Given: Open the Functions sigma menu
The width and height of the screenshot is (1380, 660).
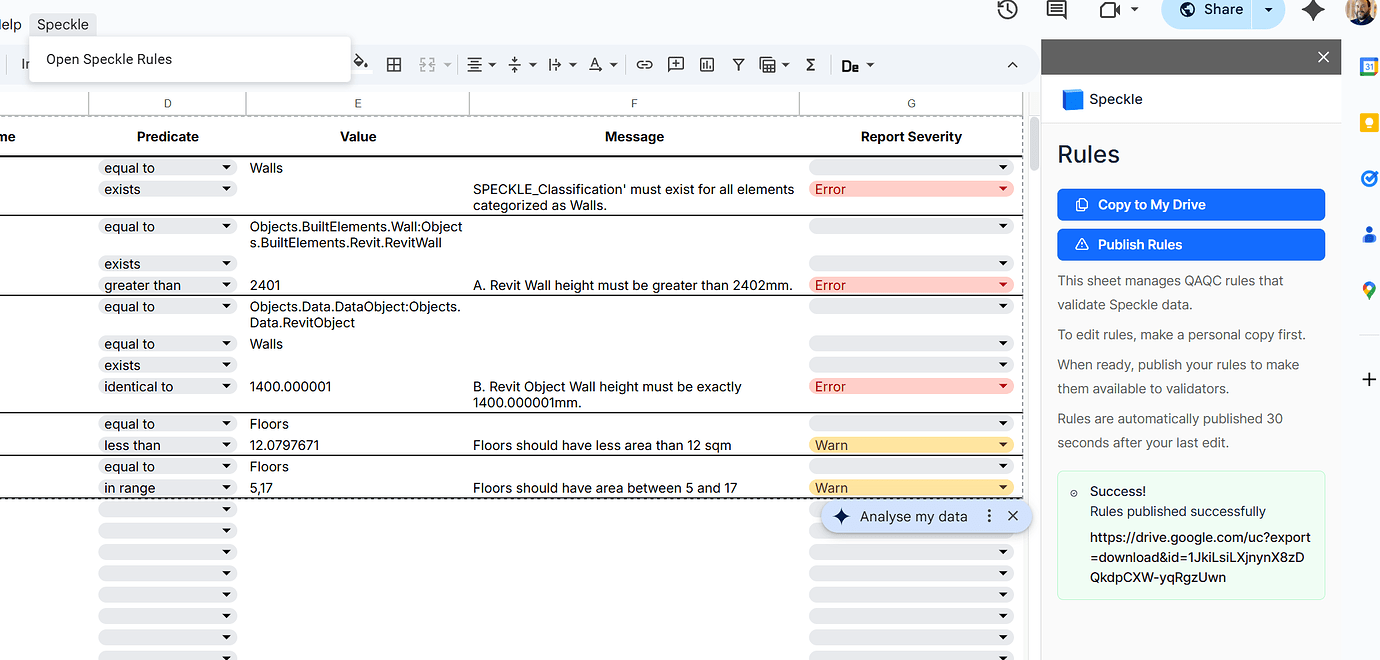Looking at the screenshot, I should click(810, 65).
